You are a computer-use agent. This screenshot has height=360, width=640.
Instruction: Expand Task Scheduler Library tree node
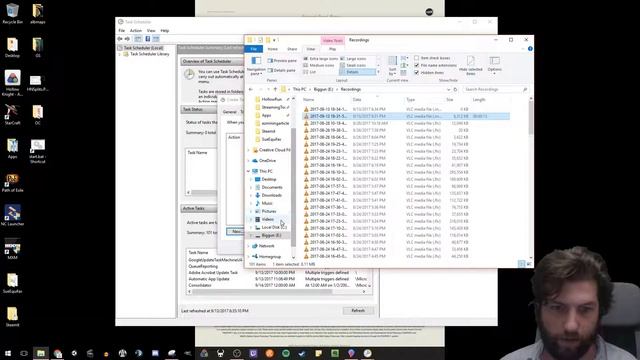120,54
